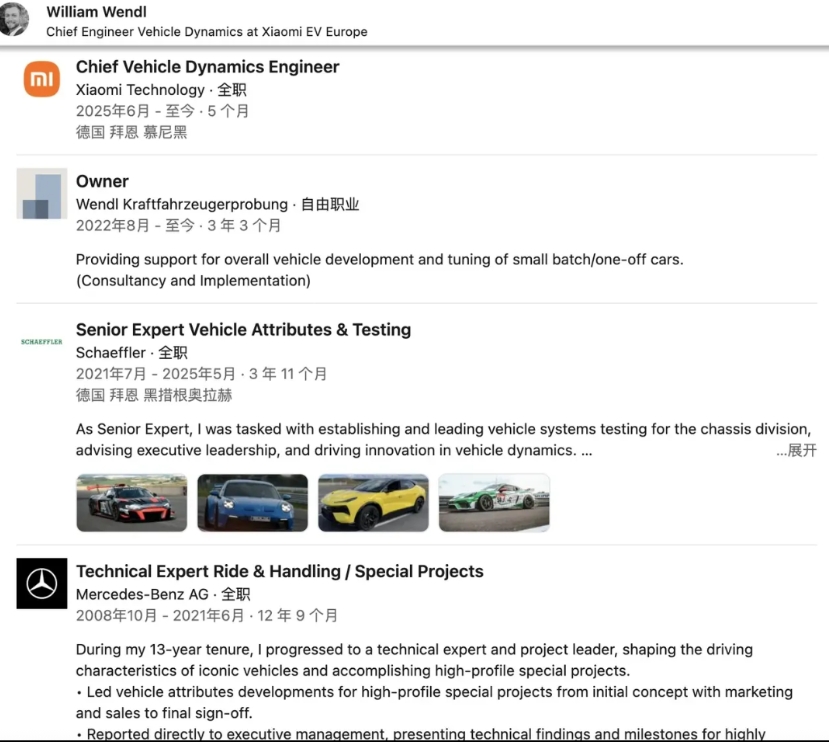
Task: Open the yellow sports car thumbnail
Action: (x=373, y=502)
